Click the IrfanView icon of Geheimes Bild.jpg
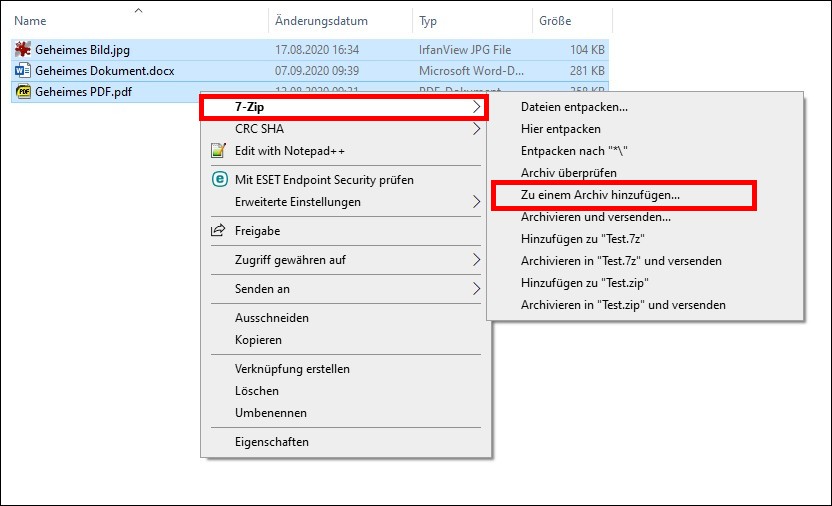 coord(23,49)
